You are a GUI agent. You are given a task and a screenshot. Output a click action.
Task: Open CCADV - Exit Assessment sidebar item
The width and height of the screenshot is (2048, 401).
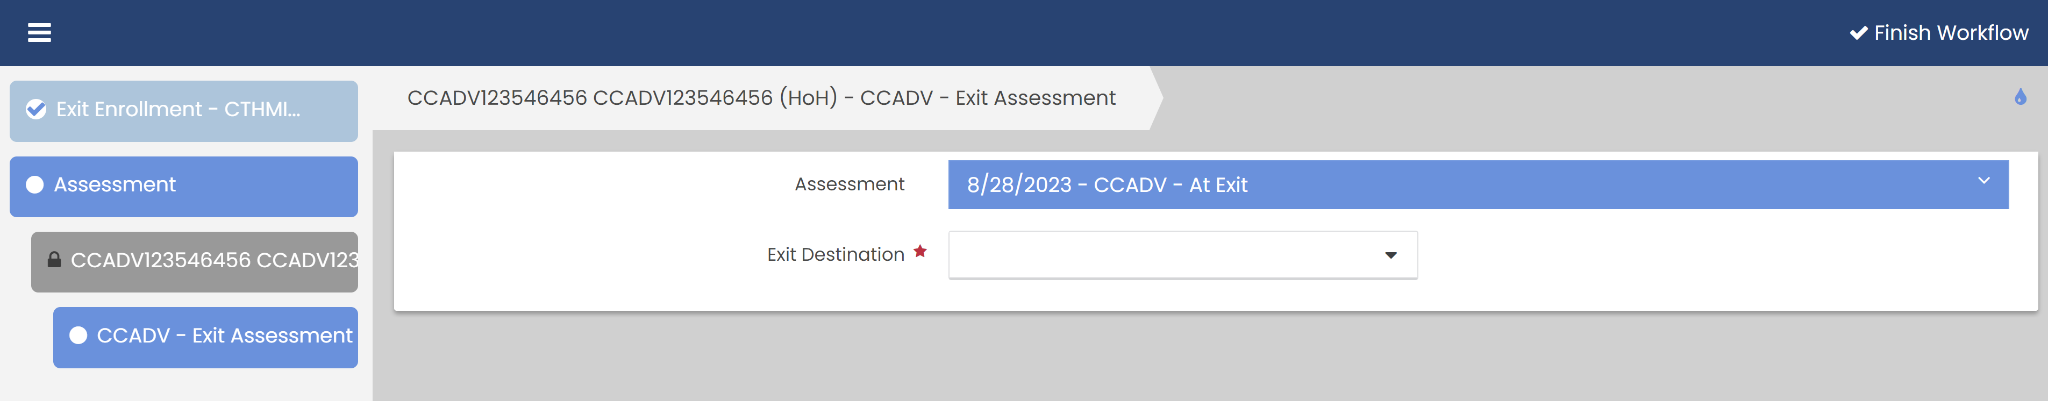coord(224,336)
